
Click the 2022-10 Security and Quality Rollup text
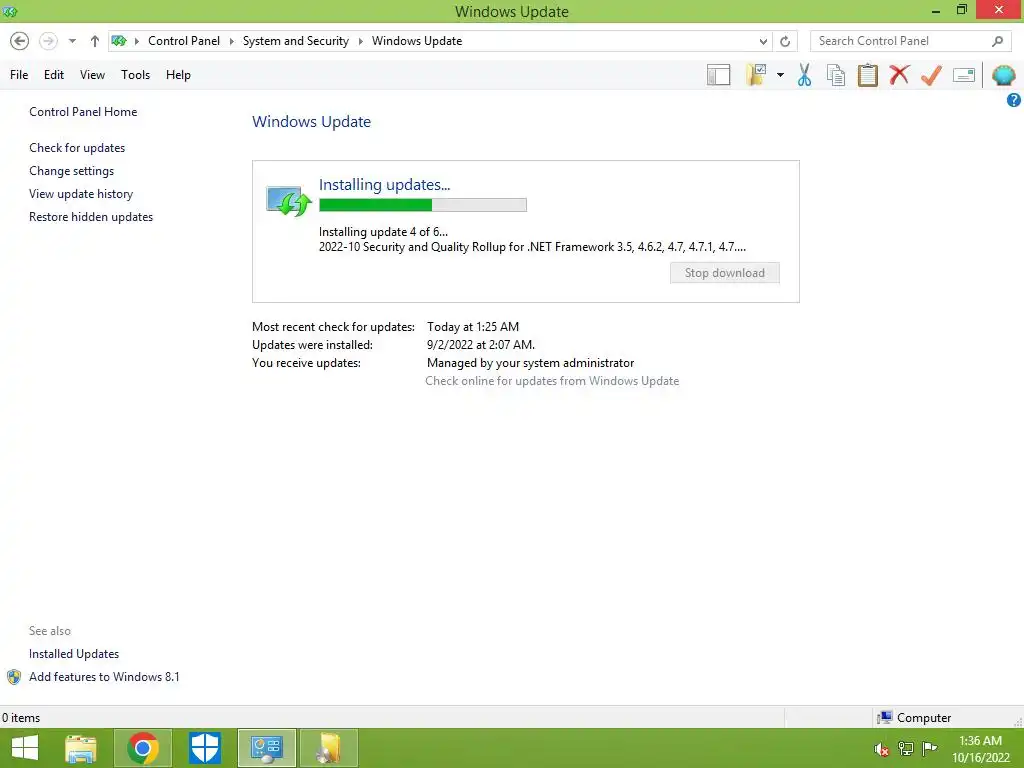(x=532, y=247)
